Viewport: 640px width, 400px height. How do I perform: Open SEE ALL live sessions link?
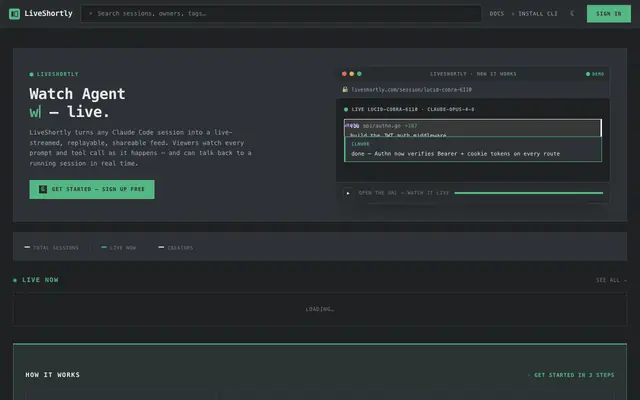tap(611, 280)
